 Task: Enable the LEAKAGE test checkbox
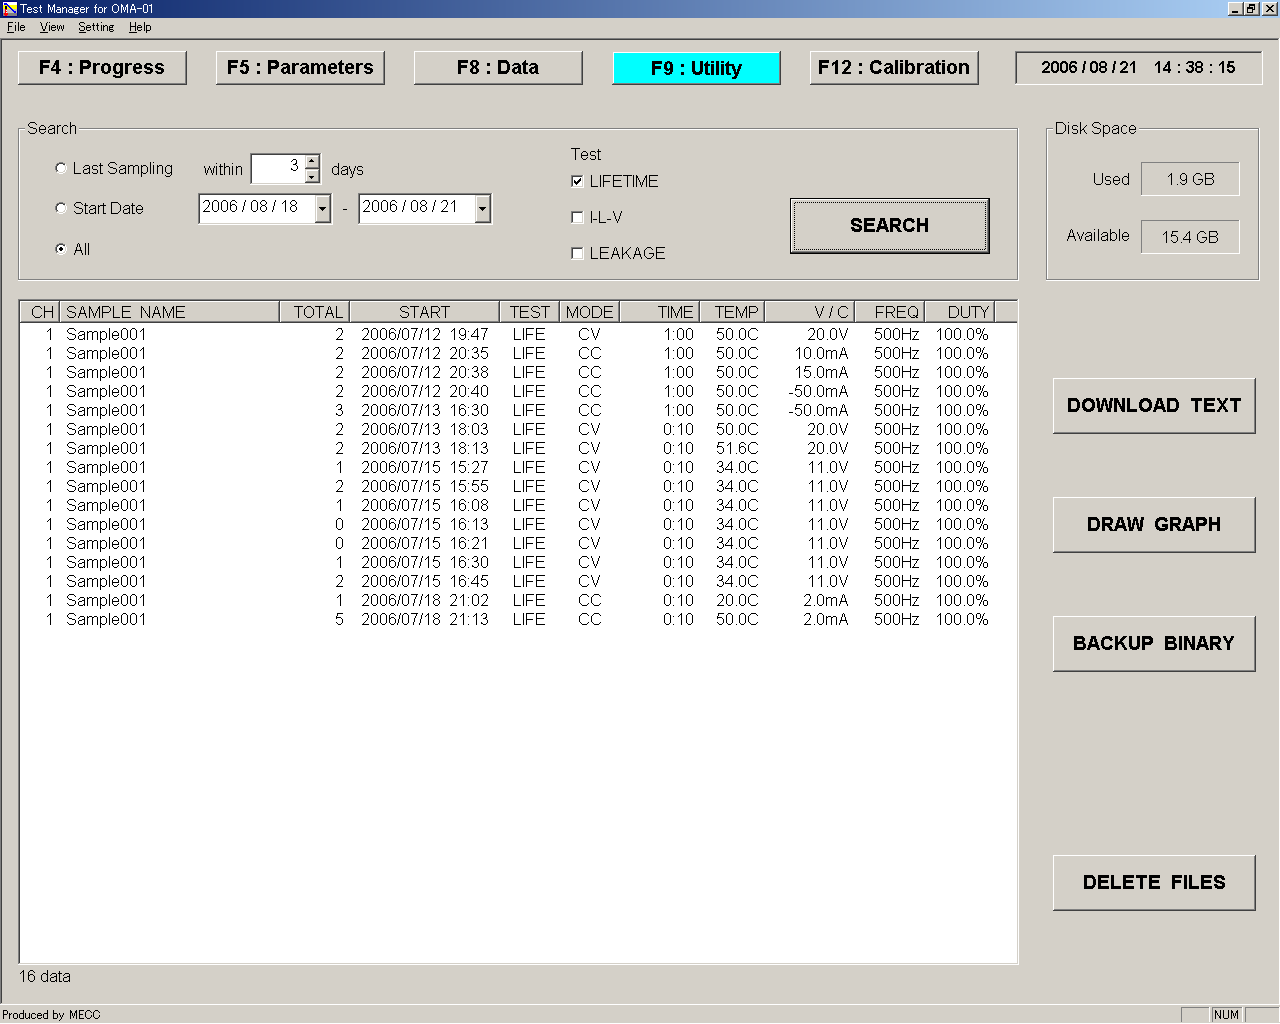point(577,254)
